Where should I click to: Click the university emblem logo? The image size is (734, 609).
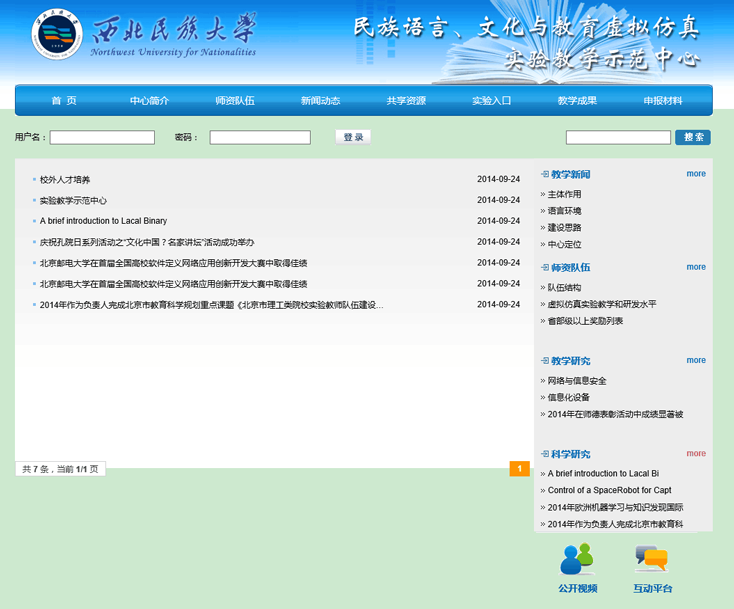57,36
